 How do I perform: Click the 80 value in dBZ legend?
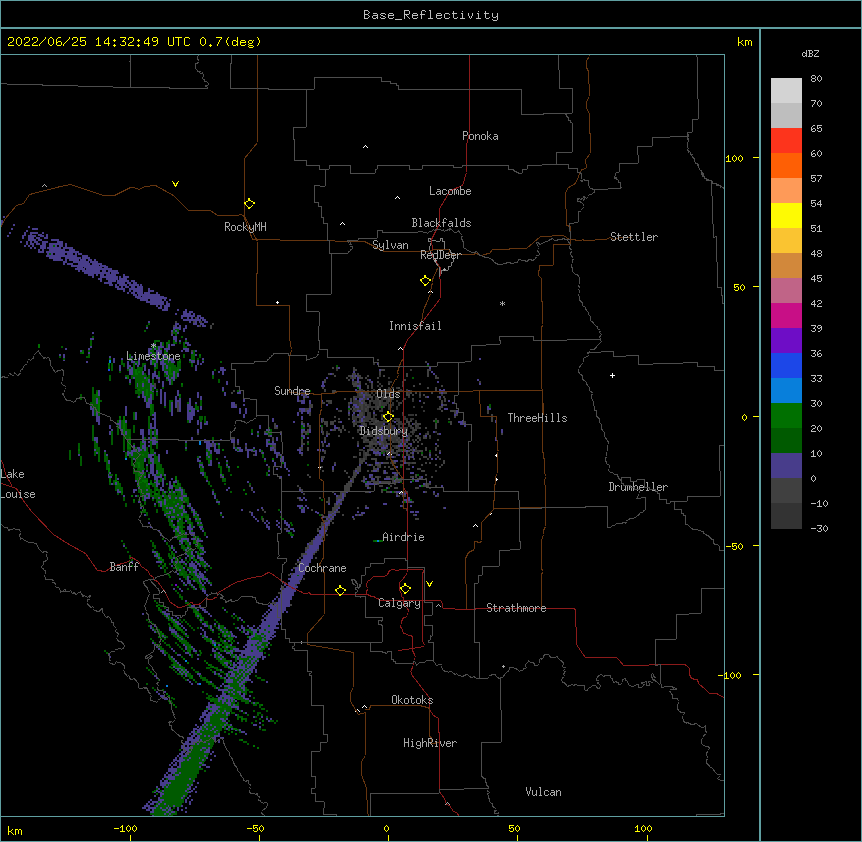pyautogui.click(x=816, y=79)
